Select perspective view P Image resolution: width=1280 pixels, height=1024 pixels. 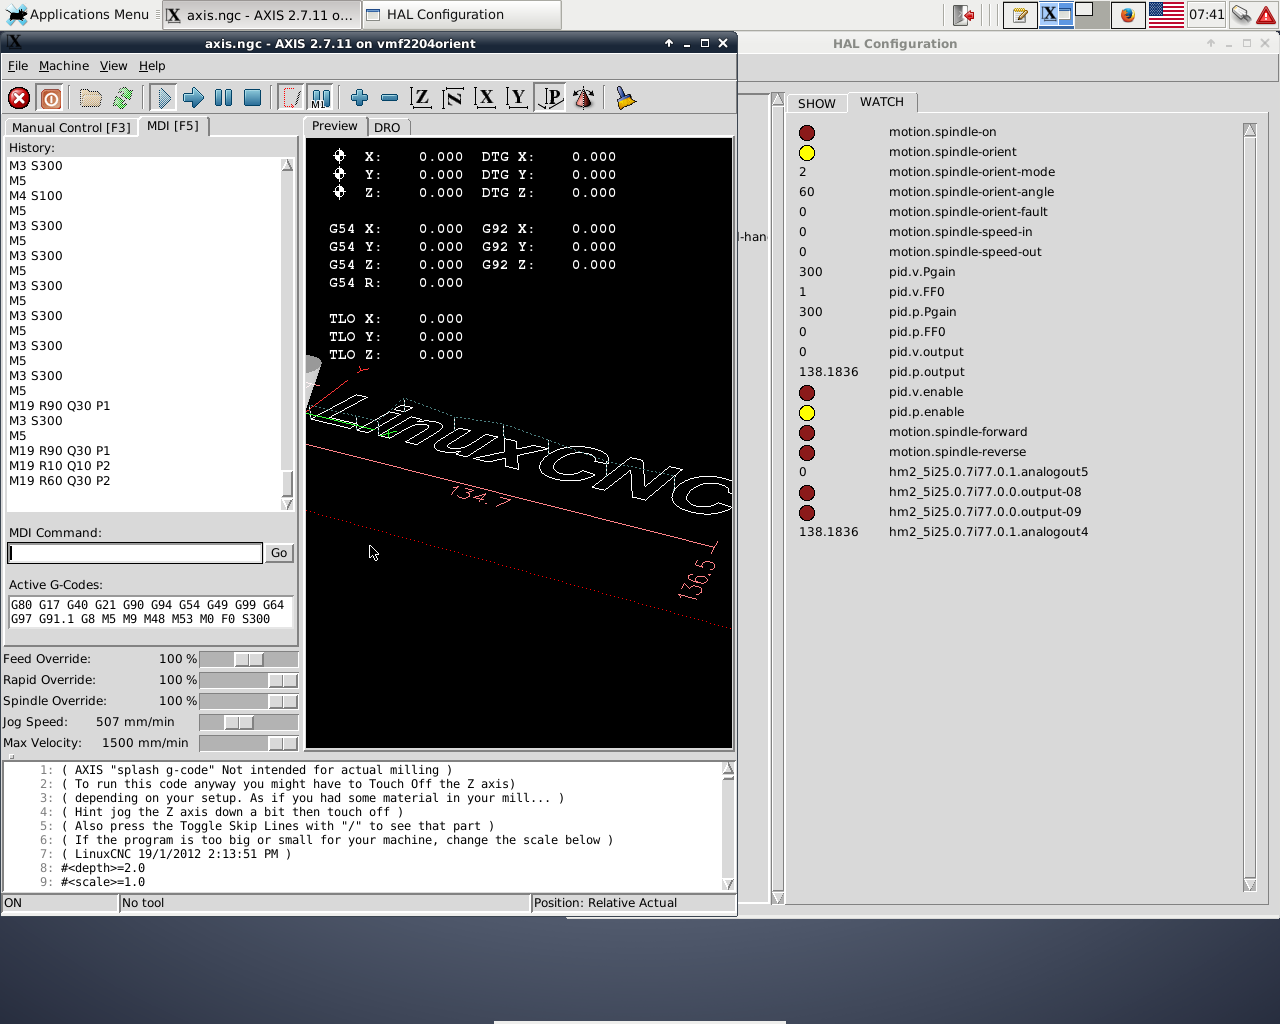coord(550,98)
